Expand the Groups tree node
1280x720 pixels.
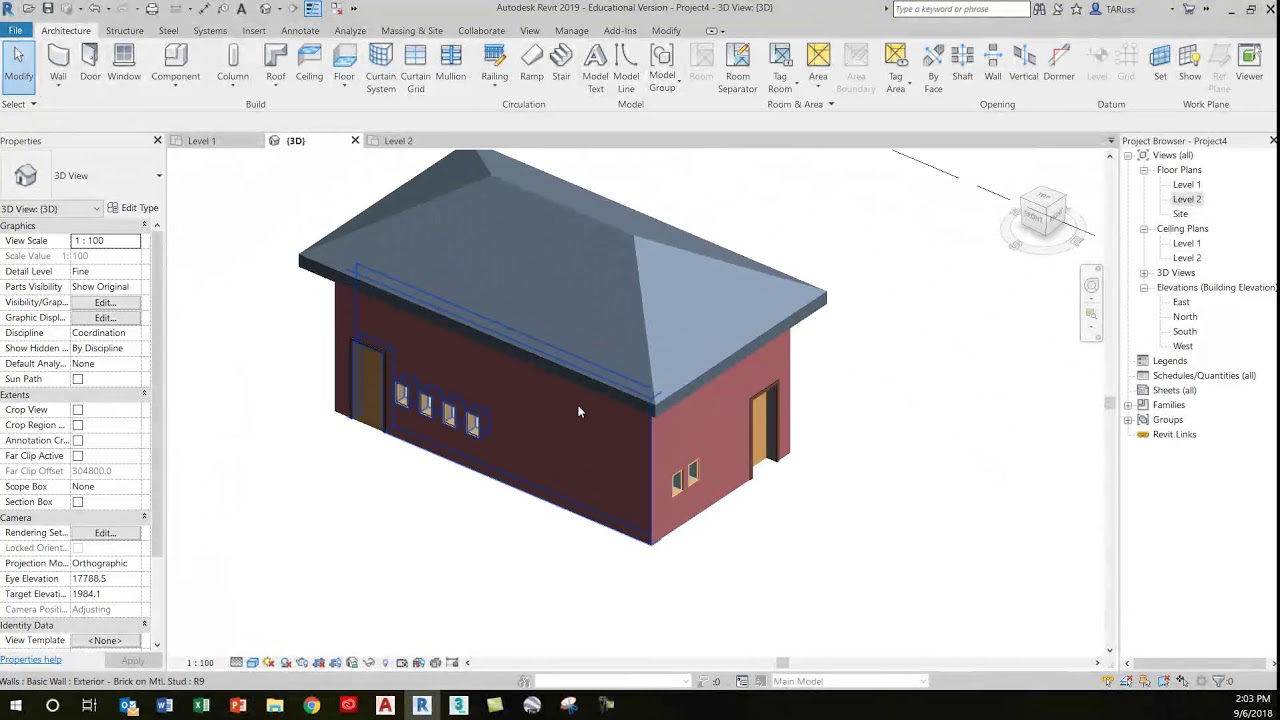1129,420
